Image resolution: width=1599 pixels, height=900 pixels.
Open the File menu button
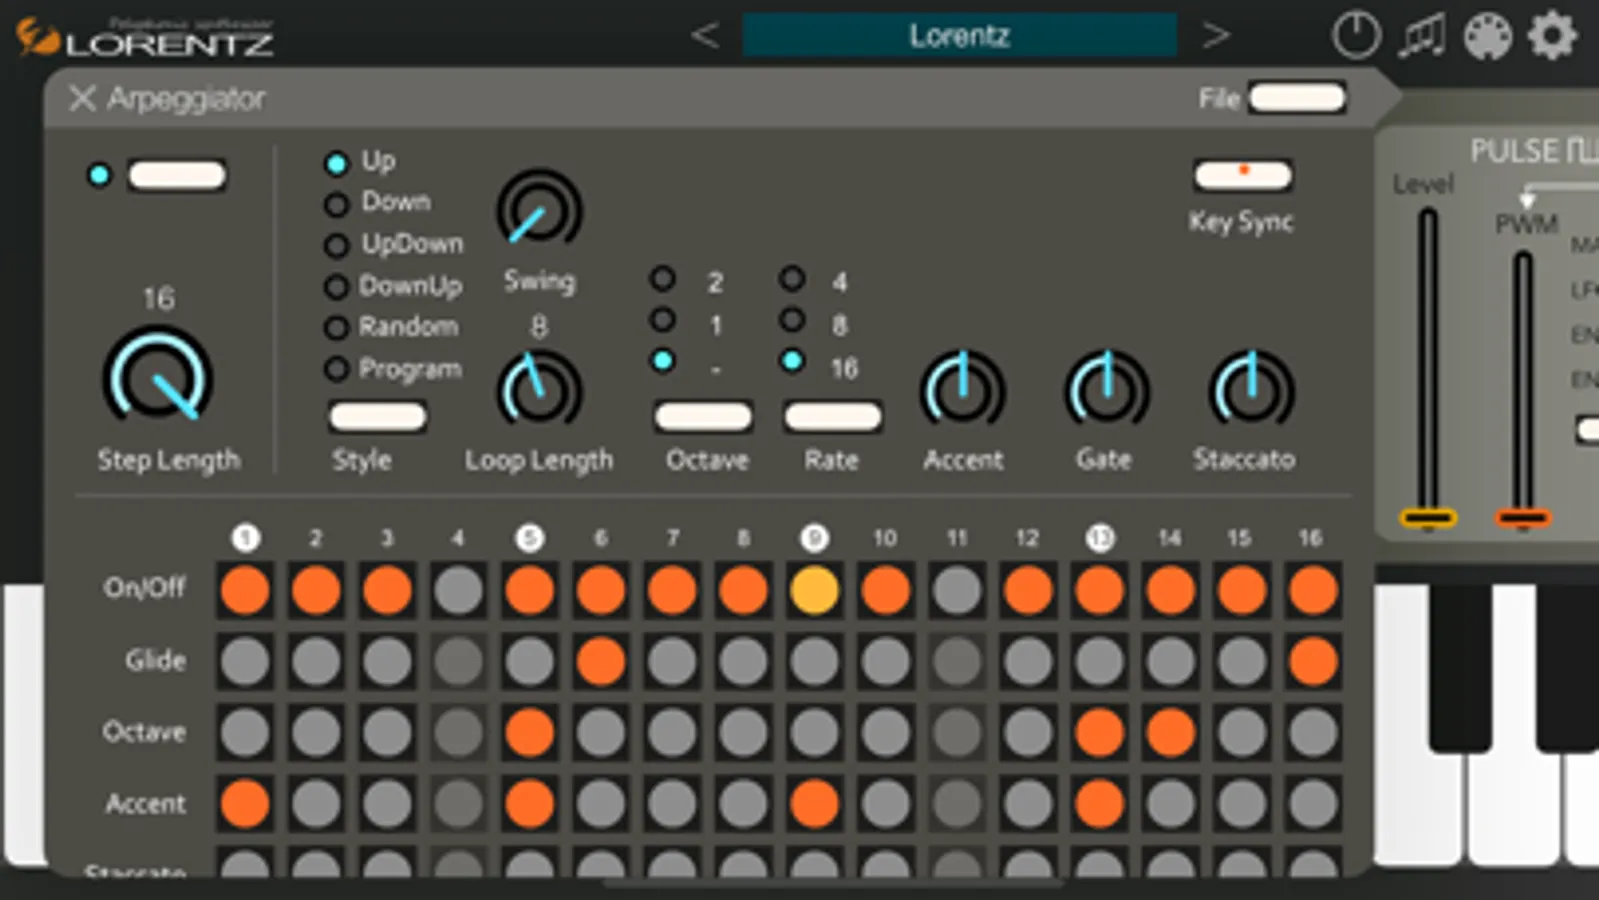1297,97
